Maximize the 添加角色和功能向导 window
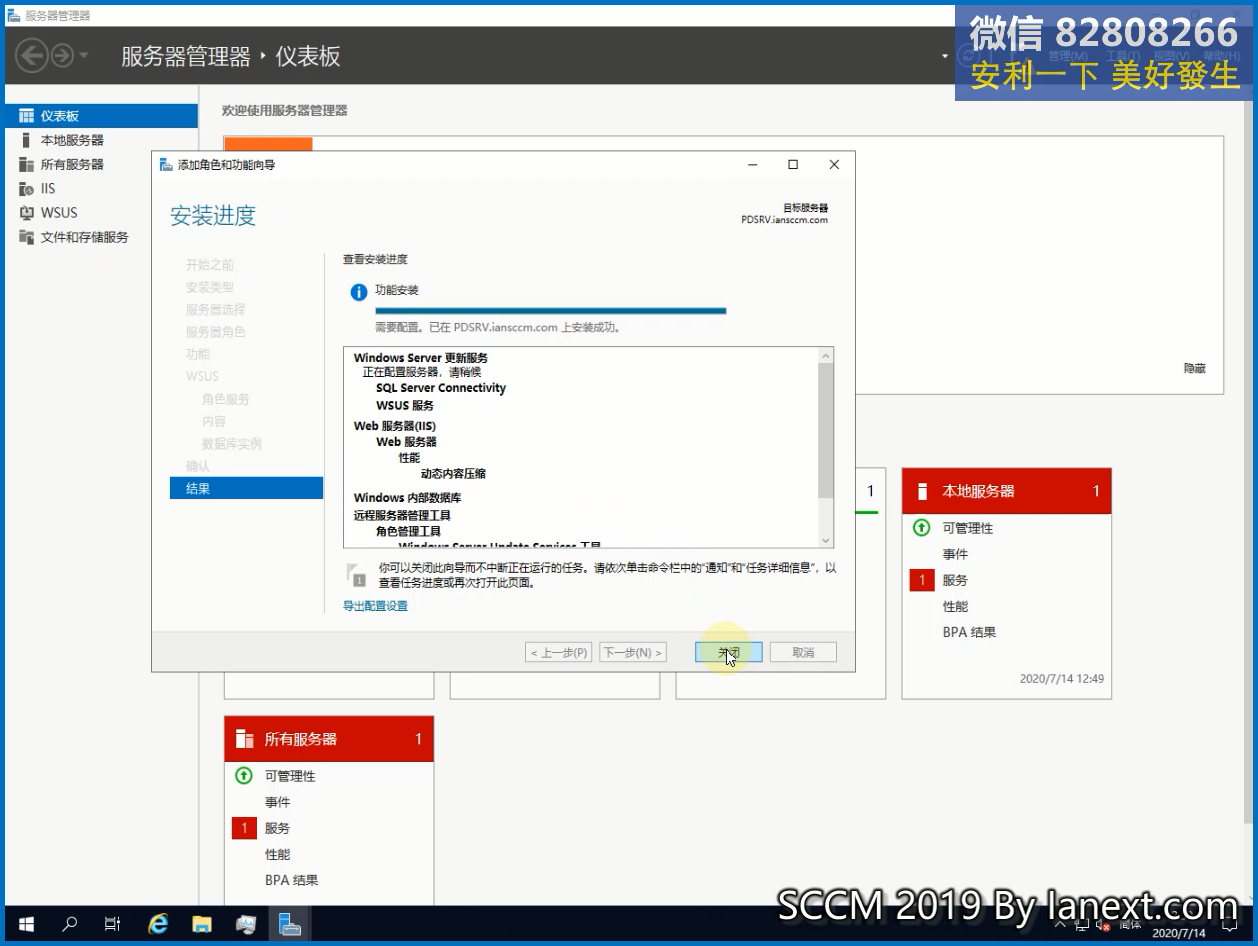The image size is (1258, 946). (x=793, y=165)
